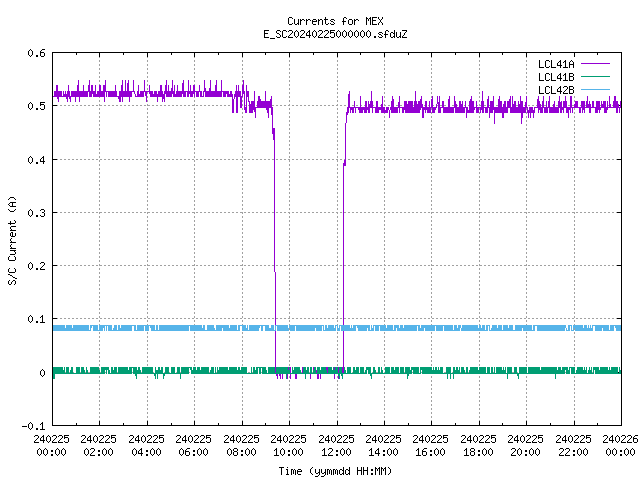Image resolution: width=640 pixels, height=480 pixels.
Task: Click the 08:00 x-axis tick label
Action: coord(241,452)
